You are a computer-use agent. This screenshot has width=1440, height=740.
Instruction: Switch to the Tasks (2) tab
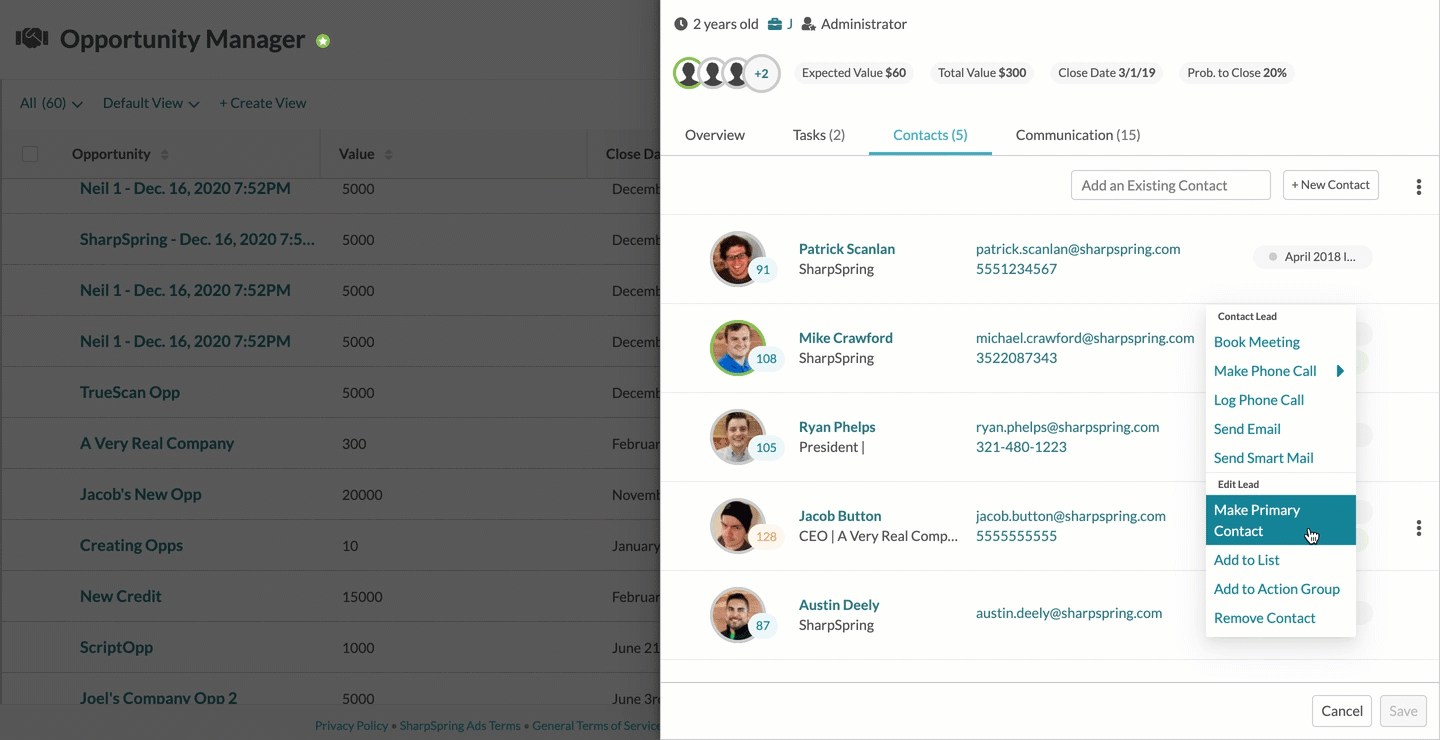[819, 135]
